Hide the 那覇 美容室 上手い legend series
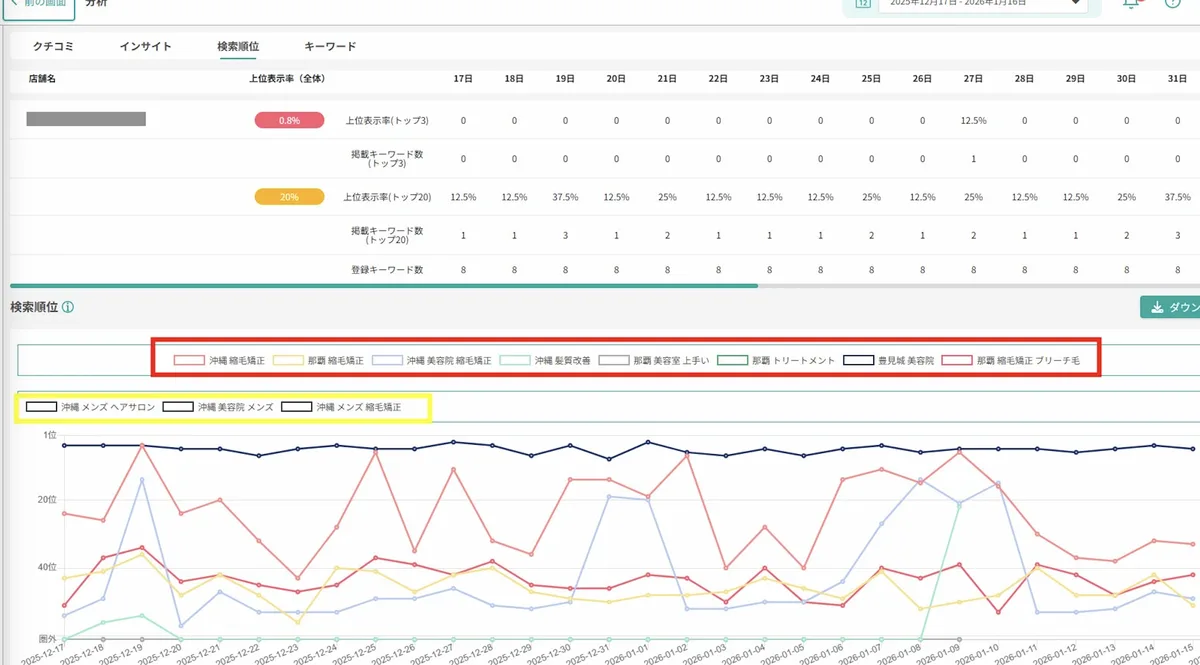 click(654, 359)
